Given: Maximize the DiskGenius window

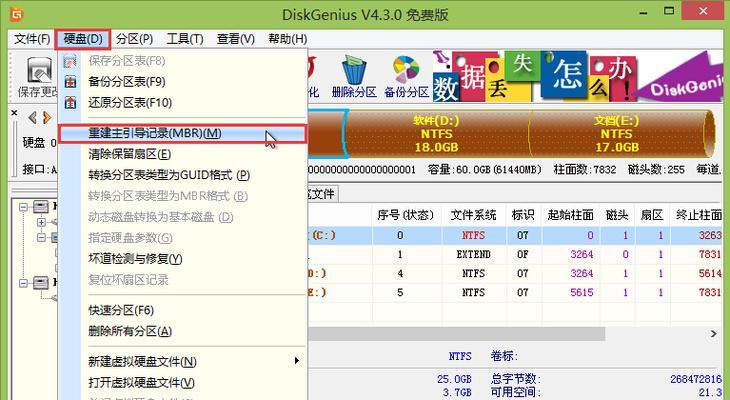Looking at the screenshot, I should pyautogui.click(x=669, y=11).
